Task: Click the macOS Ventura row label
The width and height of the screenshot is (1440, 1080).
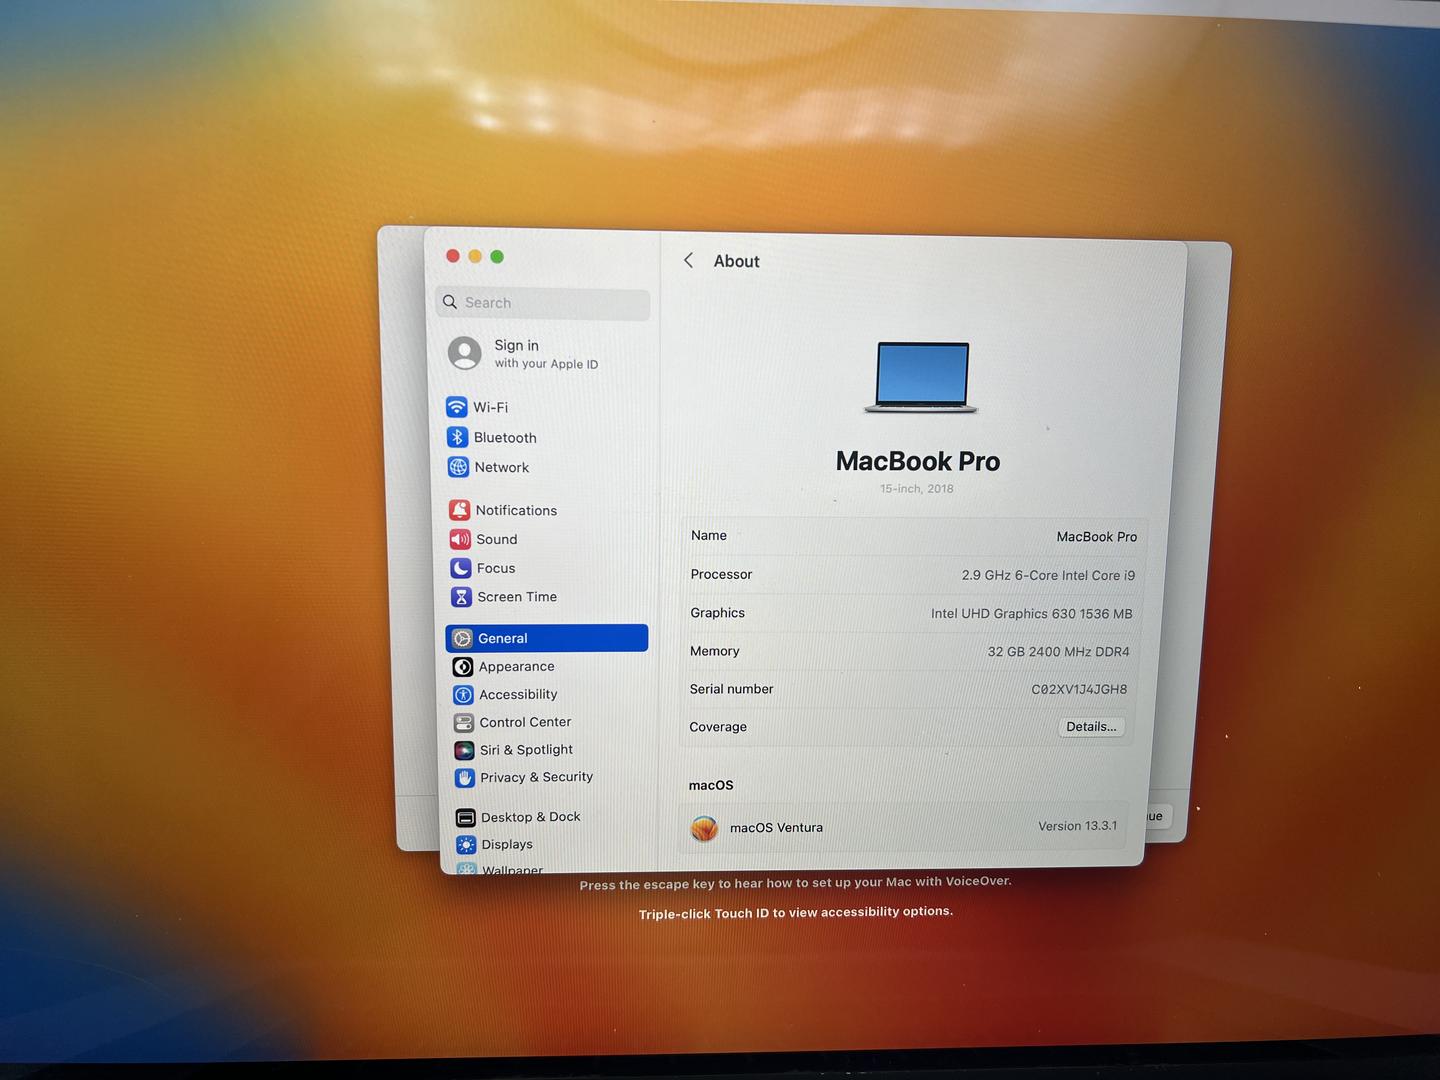Action: pos(776,828)
